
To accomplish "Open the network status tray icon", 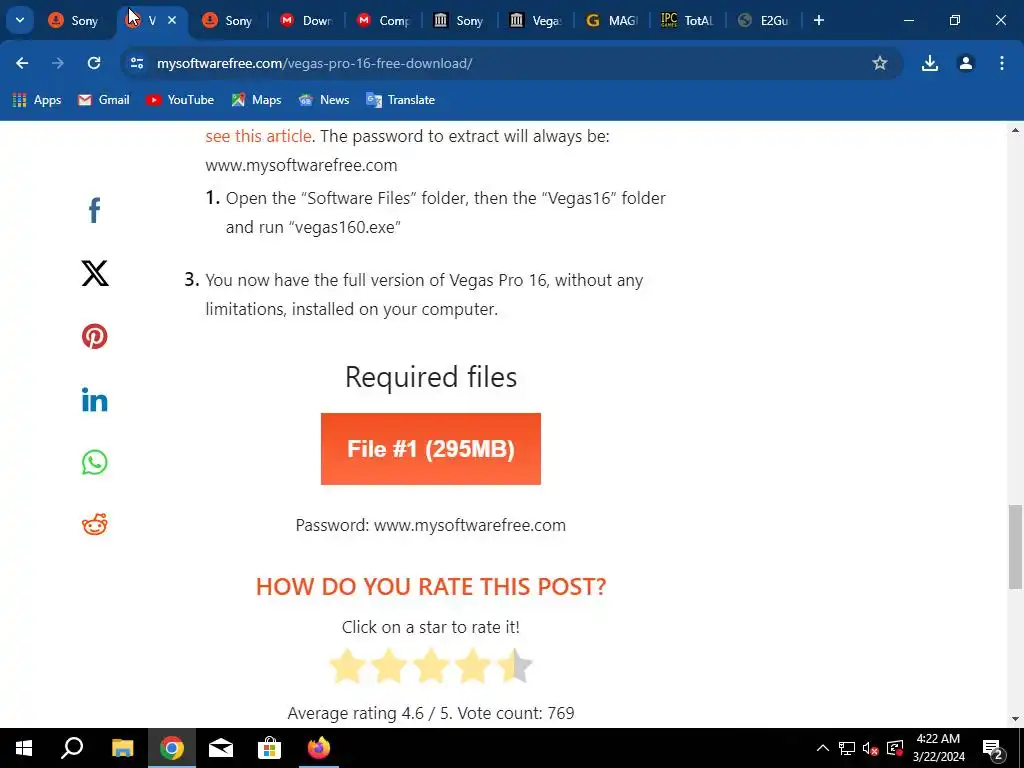I will [847, 748].
